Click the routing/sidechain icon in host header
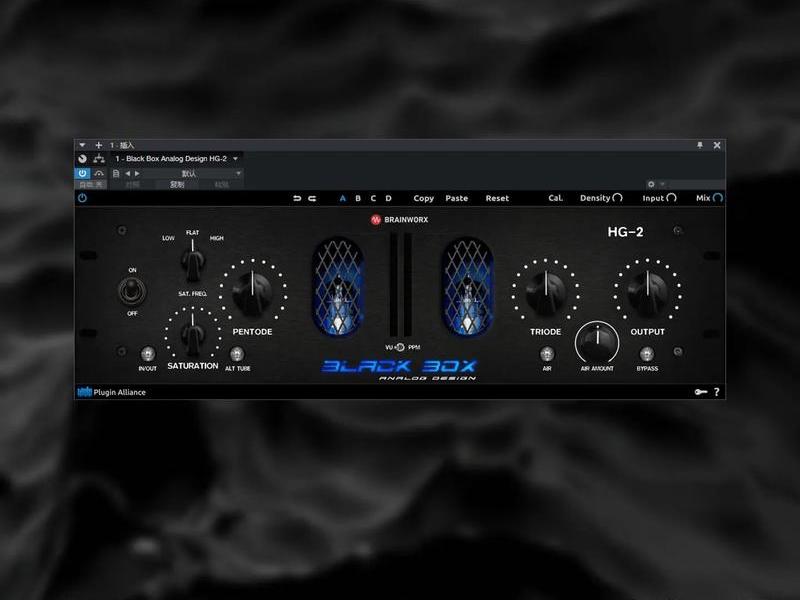800x600 pixels. click(x=99, y=159)
